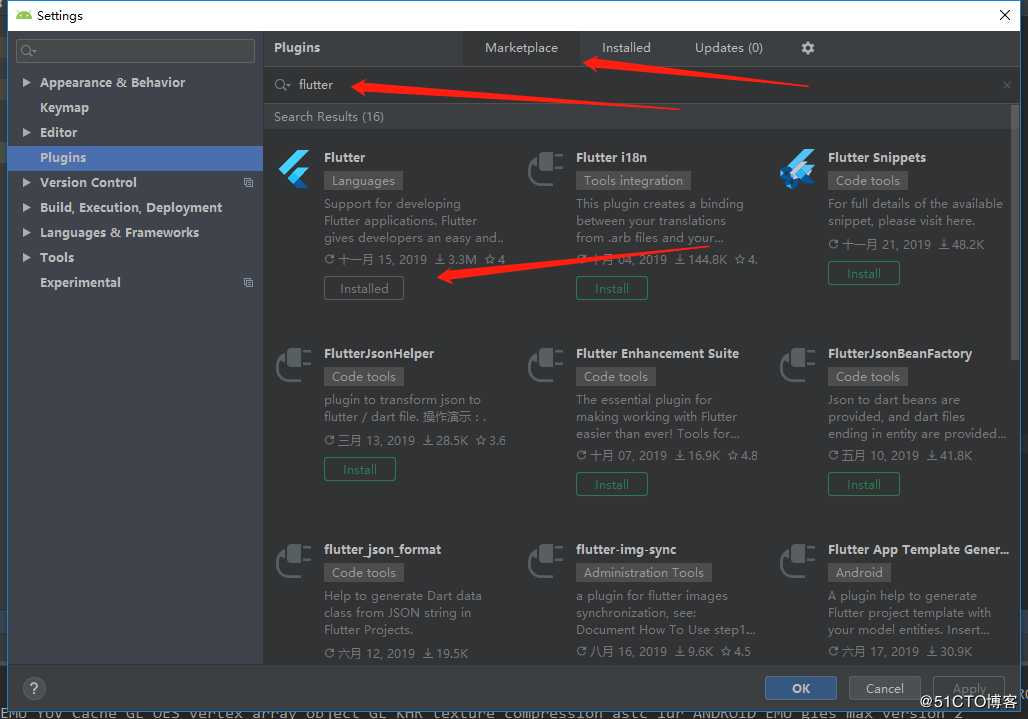
Task: Switch to the Installed tab
Action: point(626,48)
